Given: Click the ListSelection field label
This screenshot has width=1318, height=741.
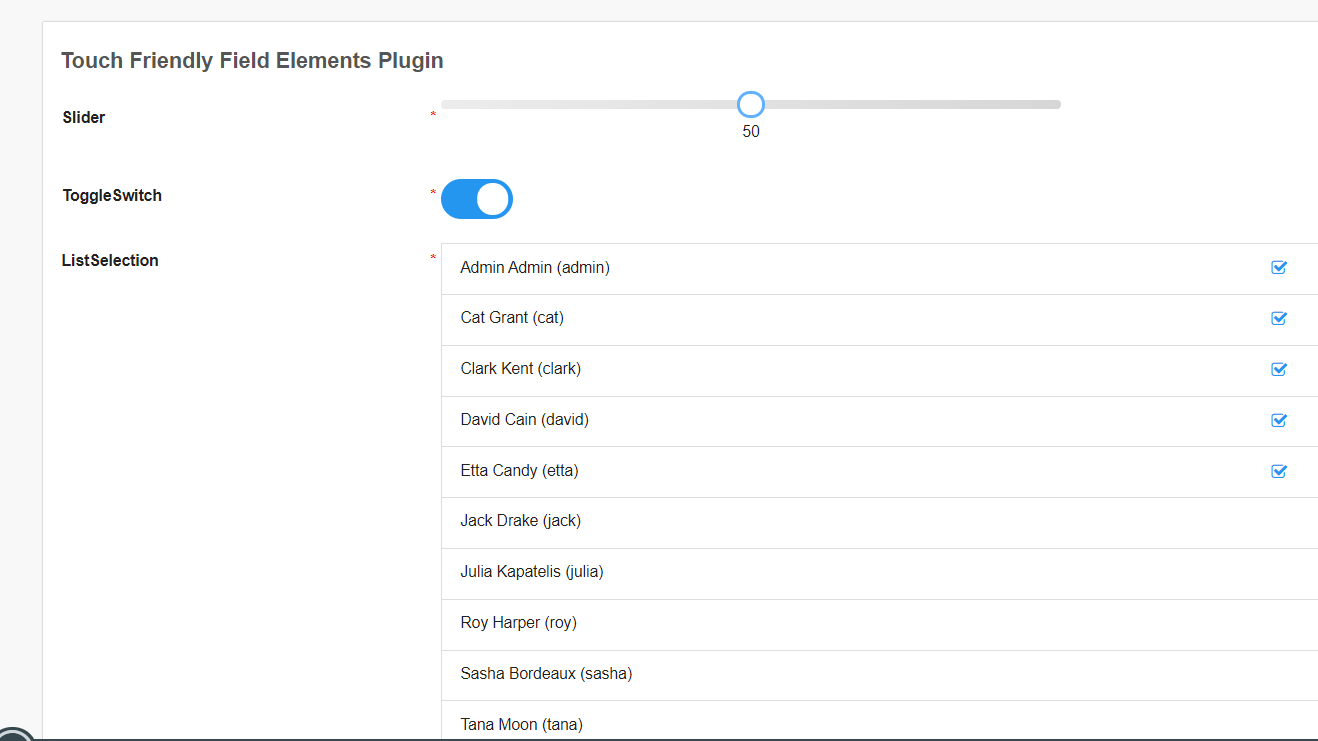Looking at the screenshot, I should [x=110, y=260].
